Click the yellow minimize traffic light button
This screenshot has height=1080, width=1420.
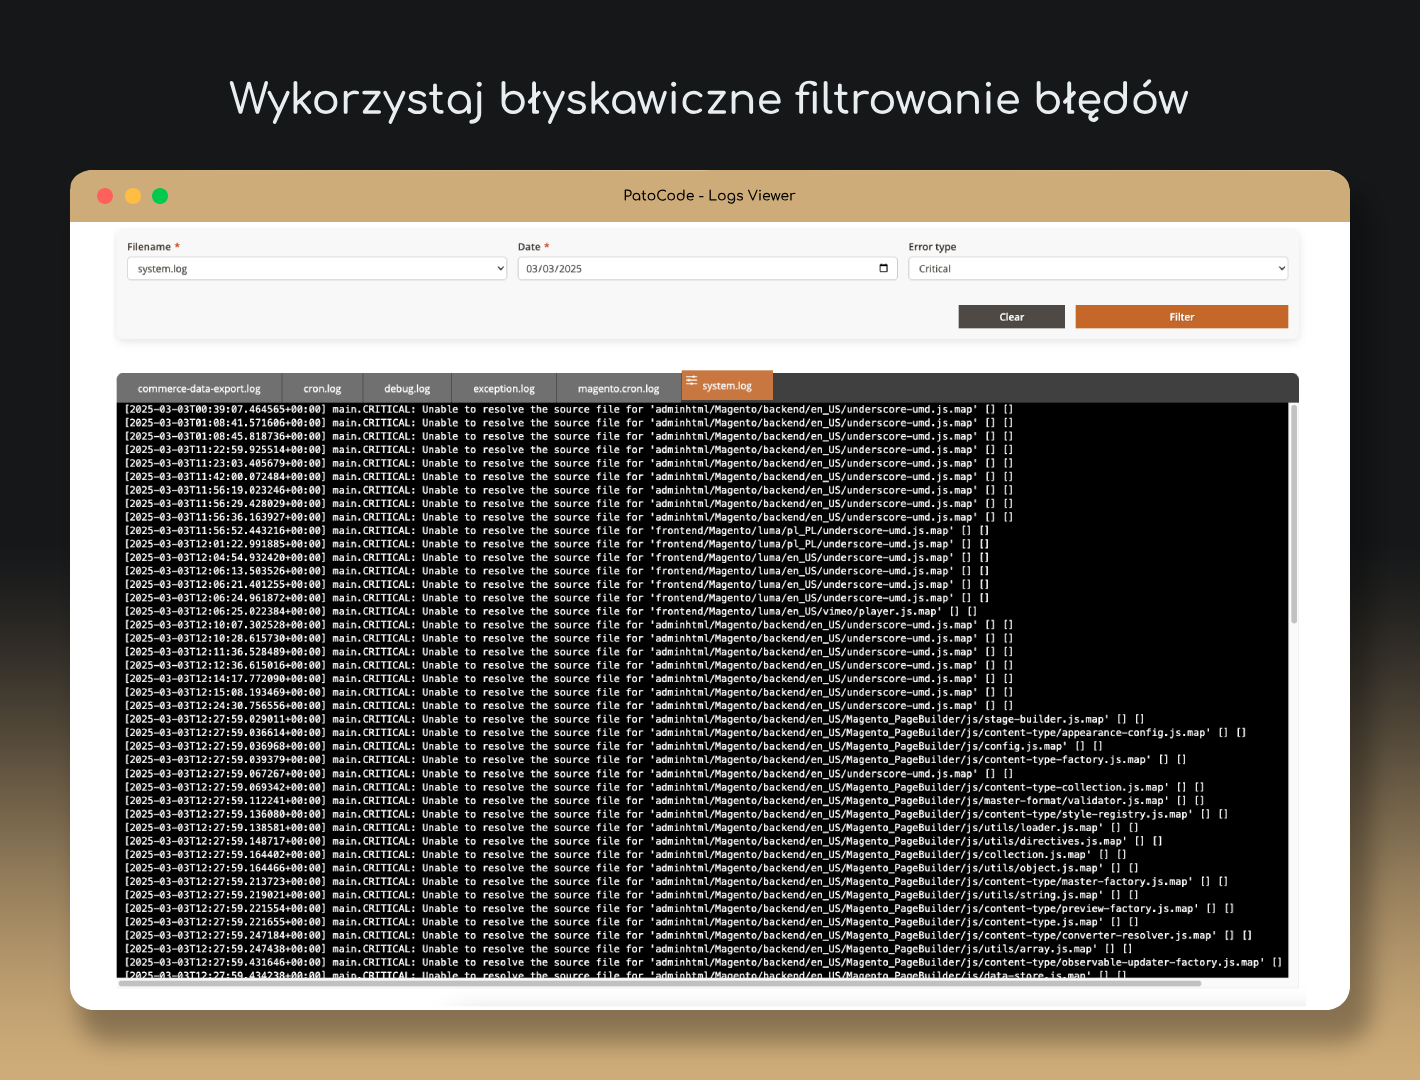pyautogui.click(x=132, y=196)
